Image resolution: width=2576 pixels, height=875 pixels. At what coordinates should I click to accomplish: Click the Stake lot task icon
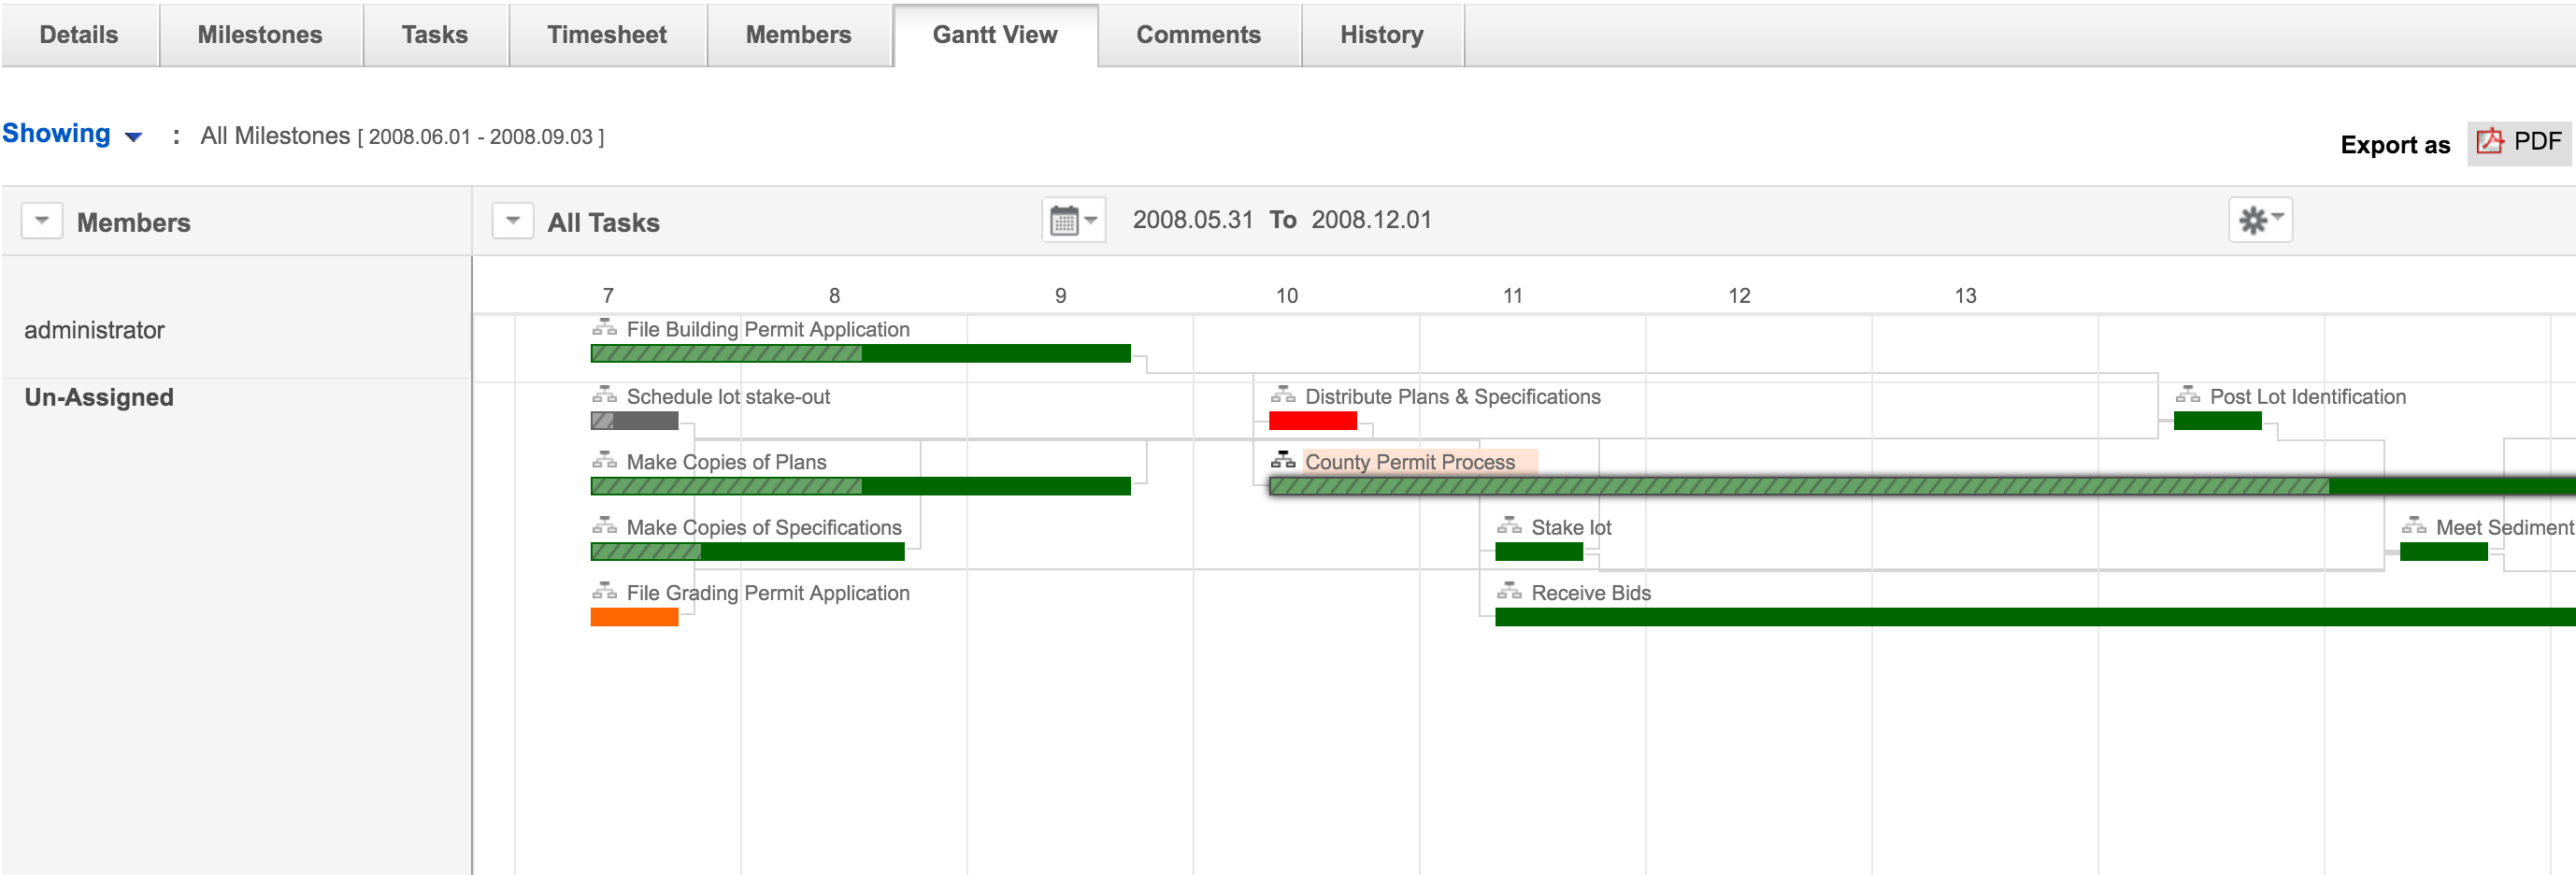click(1509, 526)
